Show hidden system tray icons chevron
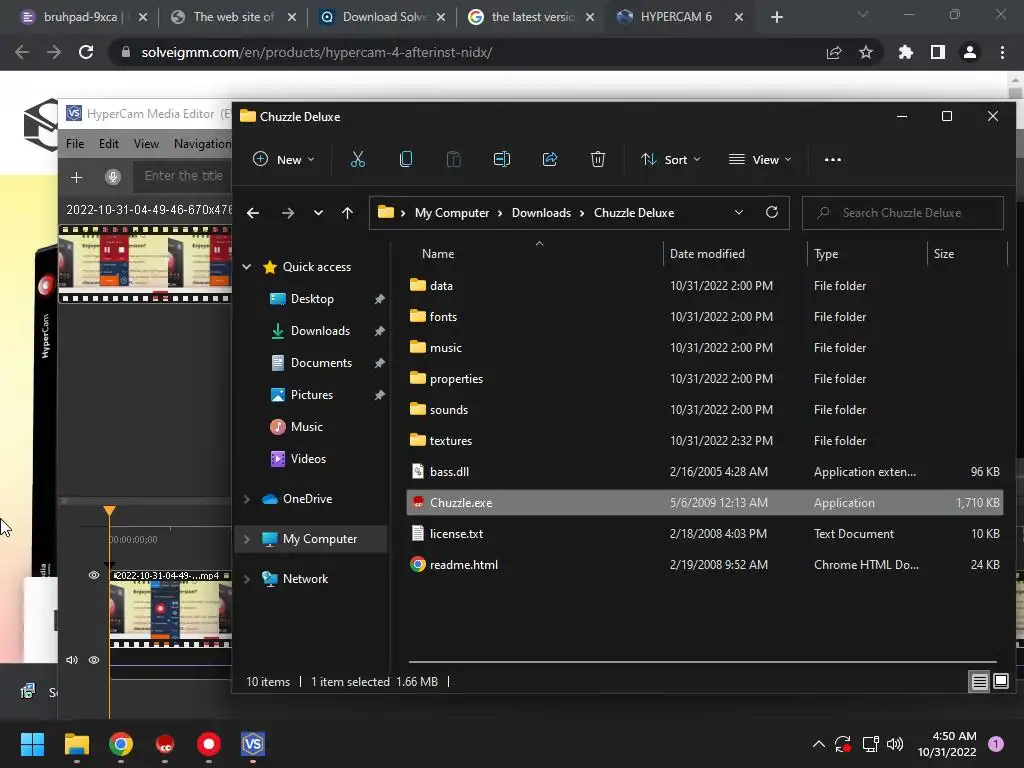The width and height of the screenshot is (1024, 768). [x=818, y=744]
